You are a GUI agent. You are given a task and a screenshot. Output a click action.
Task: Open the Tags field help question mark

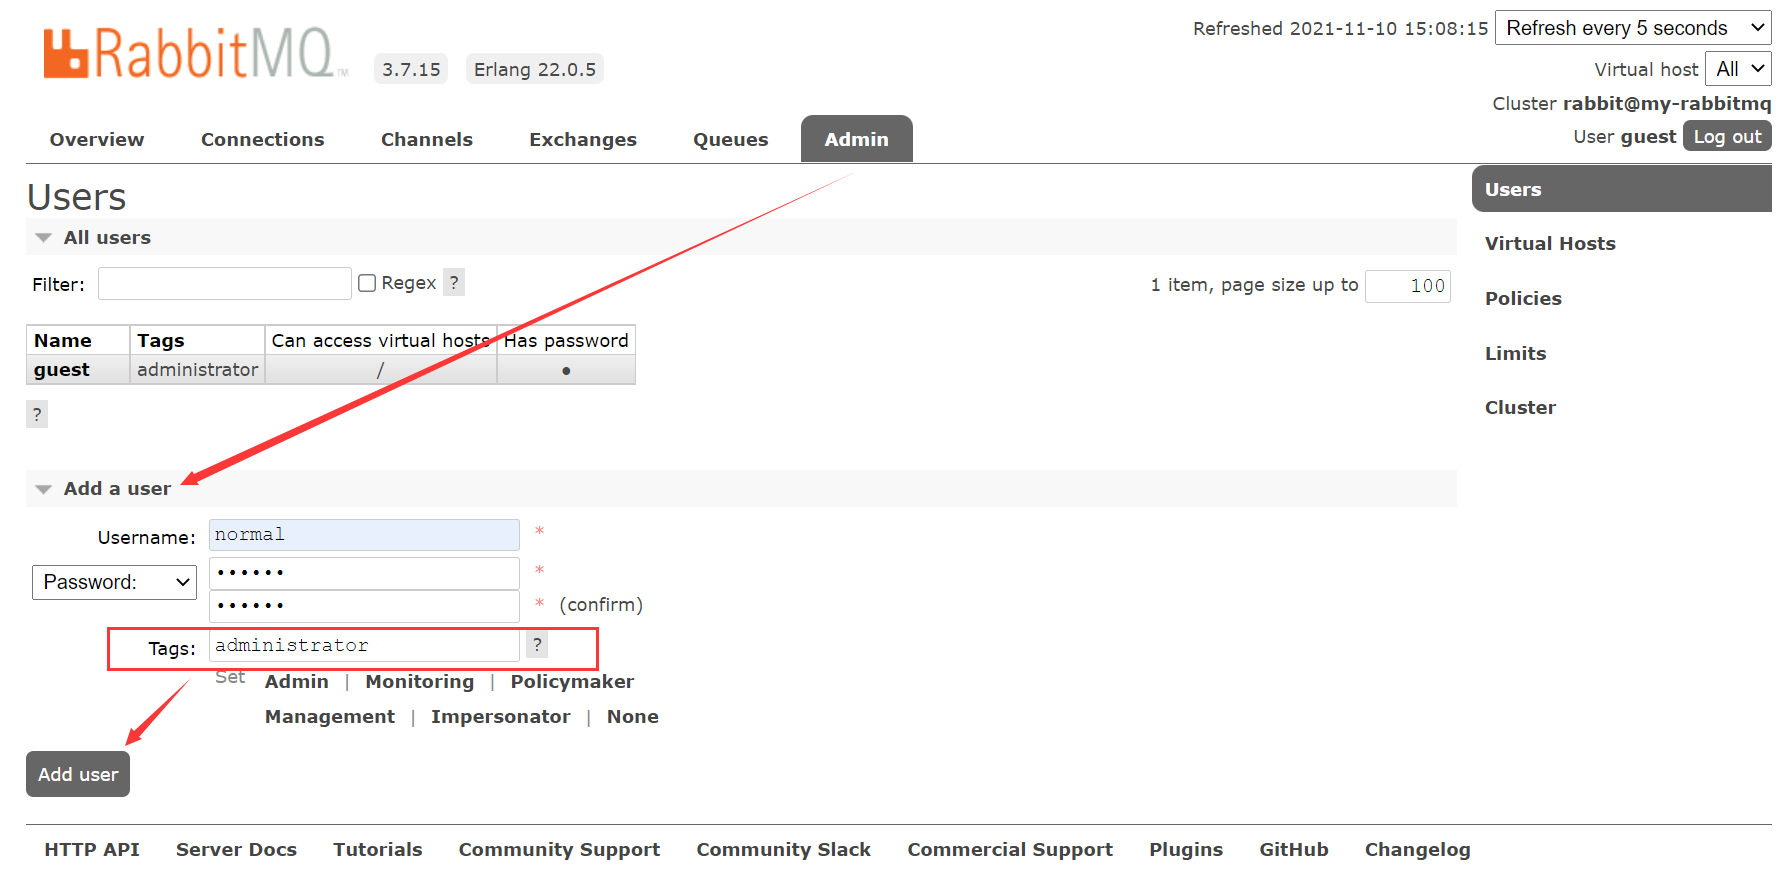(x=537, y=645)
